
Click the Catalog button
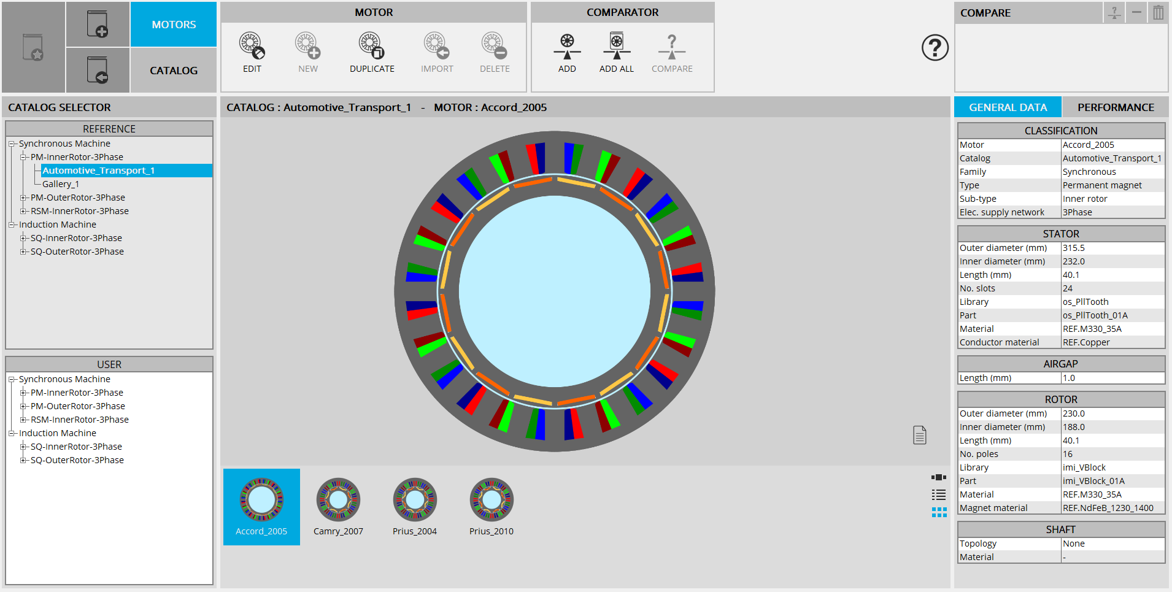(x=173, y=70)
